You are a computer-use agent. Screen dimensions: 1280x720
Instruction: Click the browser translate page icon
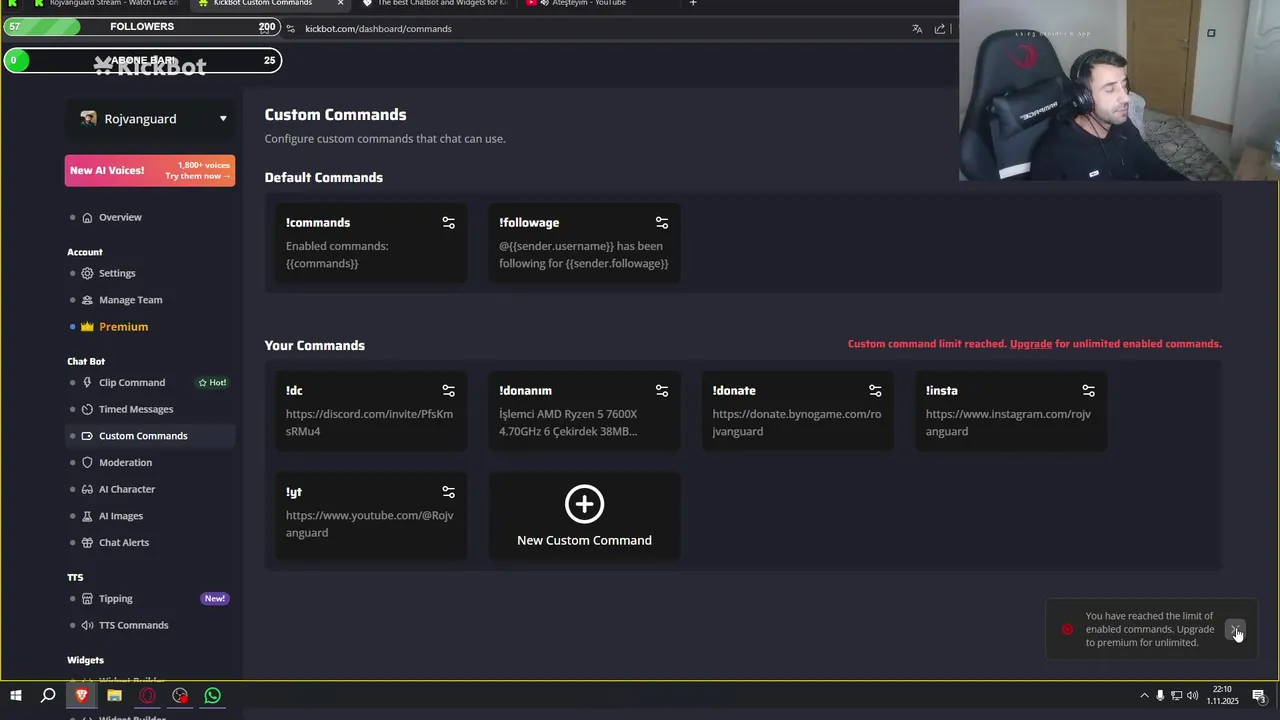(917, 29)
